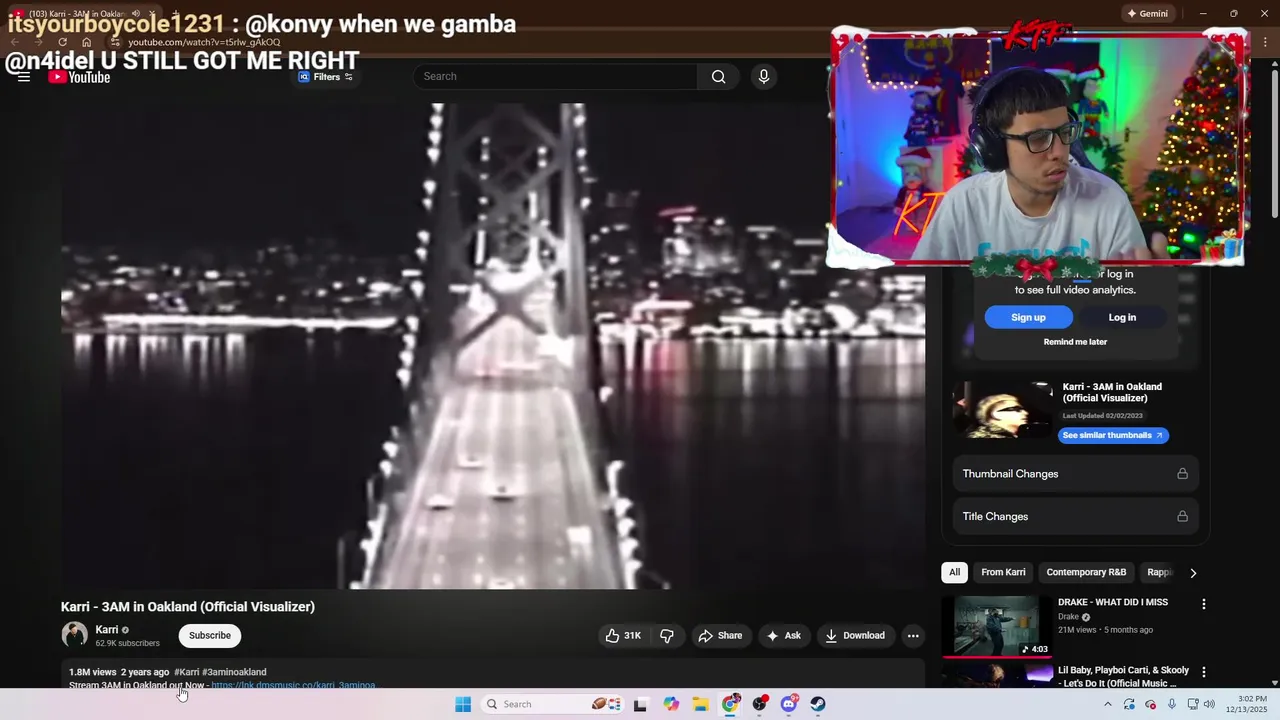The image size is (1280, 720).
Task: Open Discord from the taskbar
Action: (x=789, y=704)
